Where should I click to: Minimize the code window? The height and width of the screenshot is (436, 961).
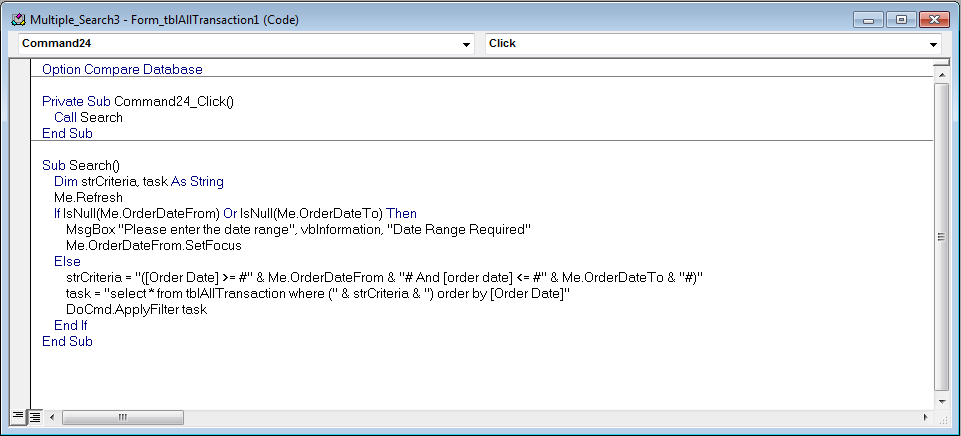[868, 20]
